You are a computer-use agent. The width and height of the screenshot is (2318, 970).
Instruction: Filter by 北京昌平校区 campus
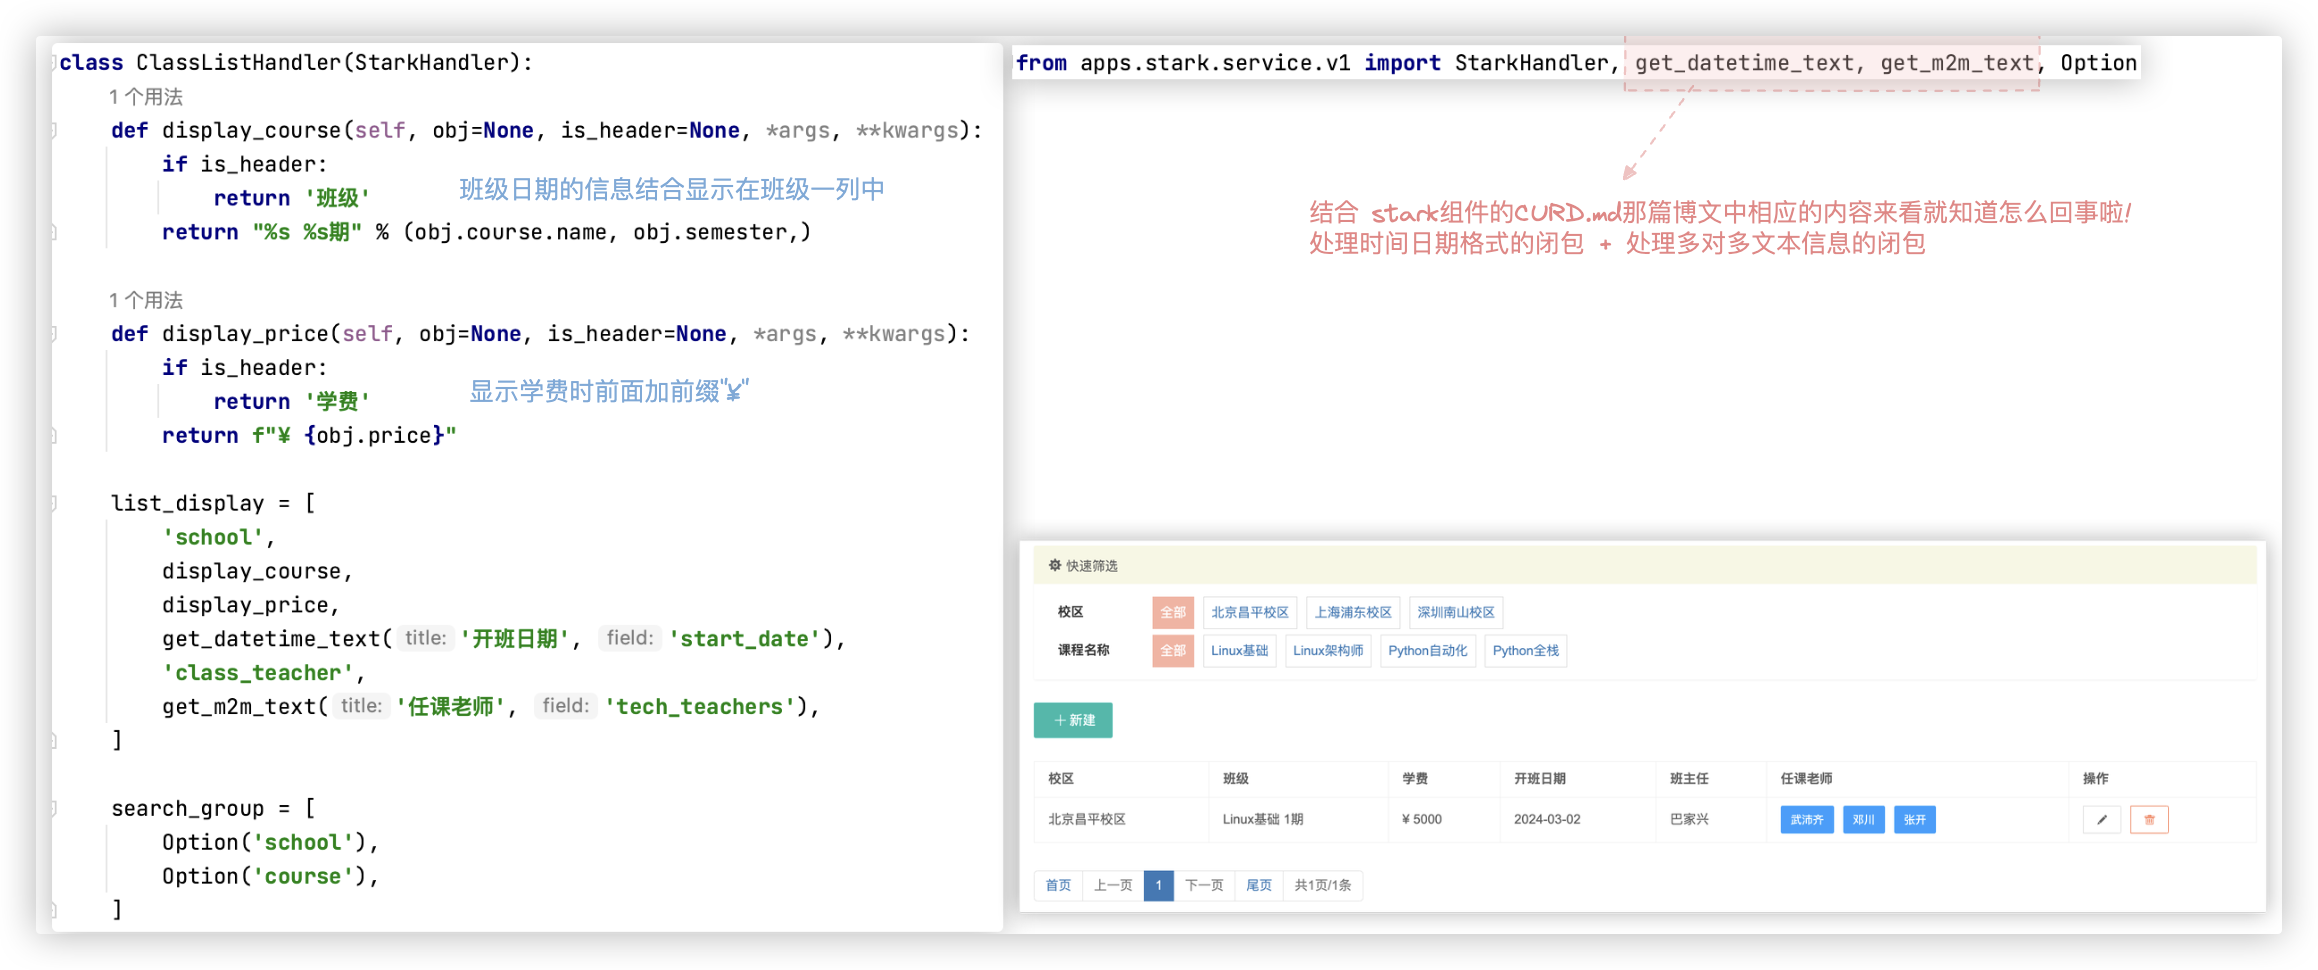pyautogui.click(x=1249, y=612)
